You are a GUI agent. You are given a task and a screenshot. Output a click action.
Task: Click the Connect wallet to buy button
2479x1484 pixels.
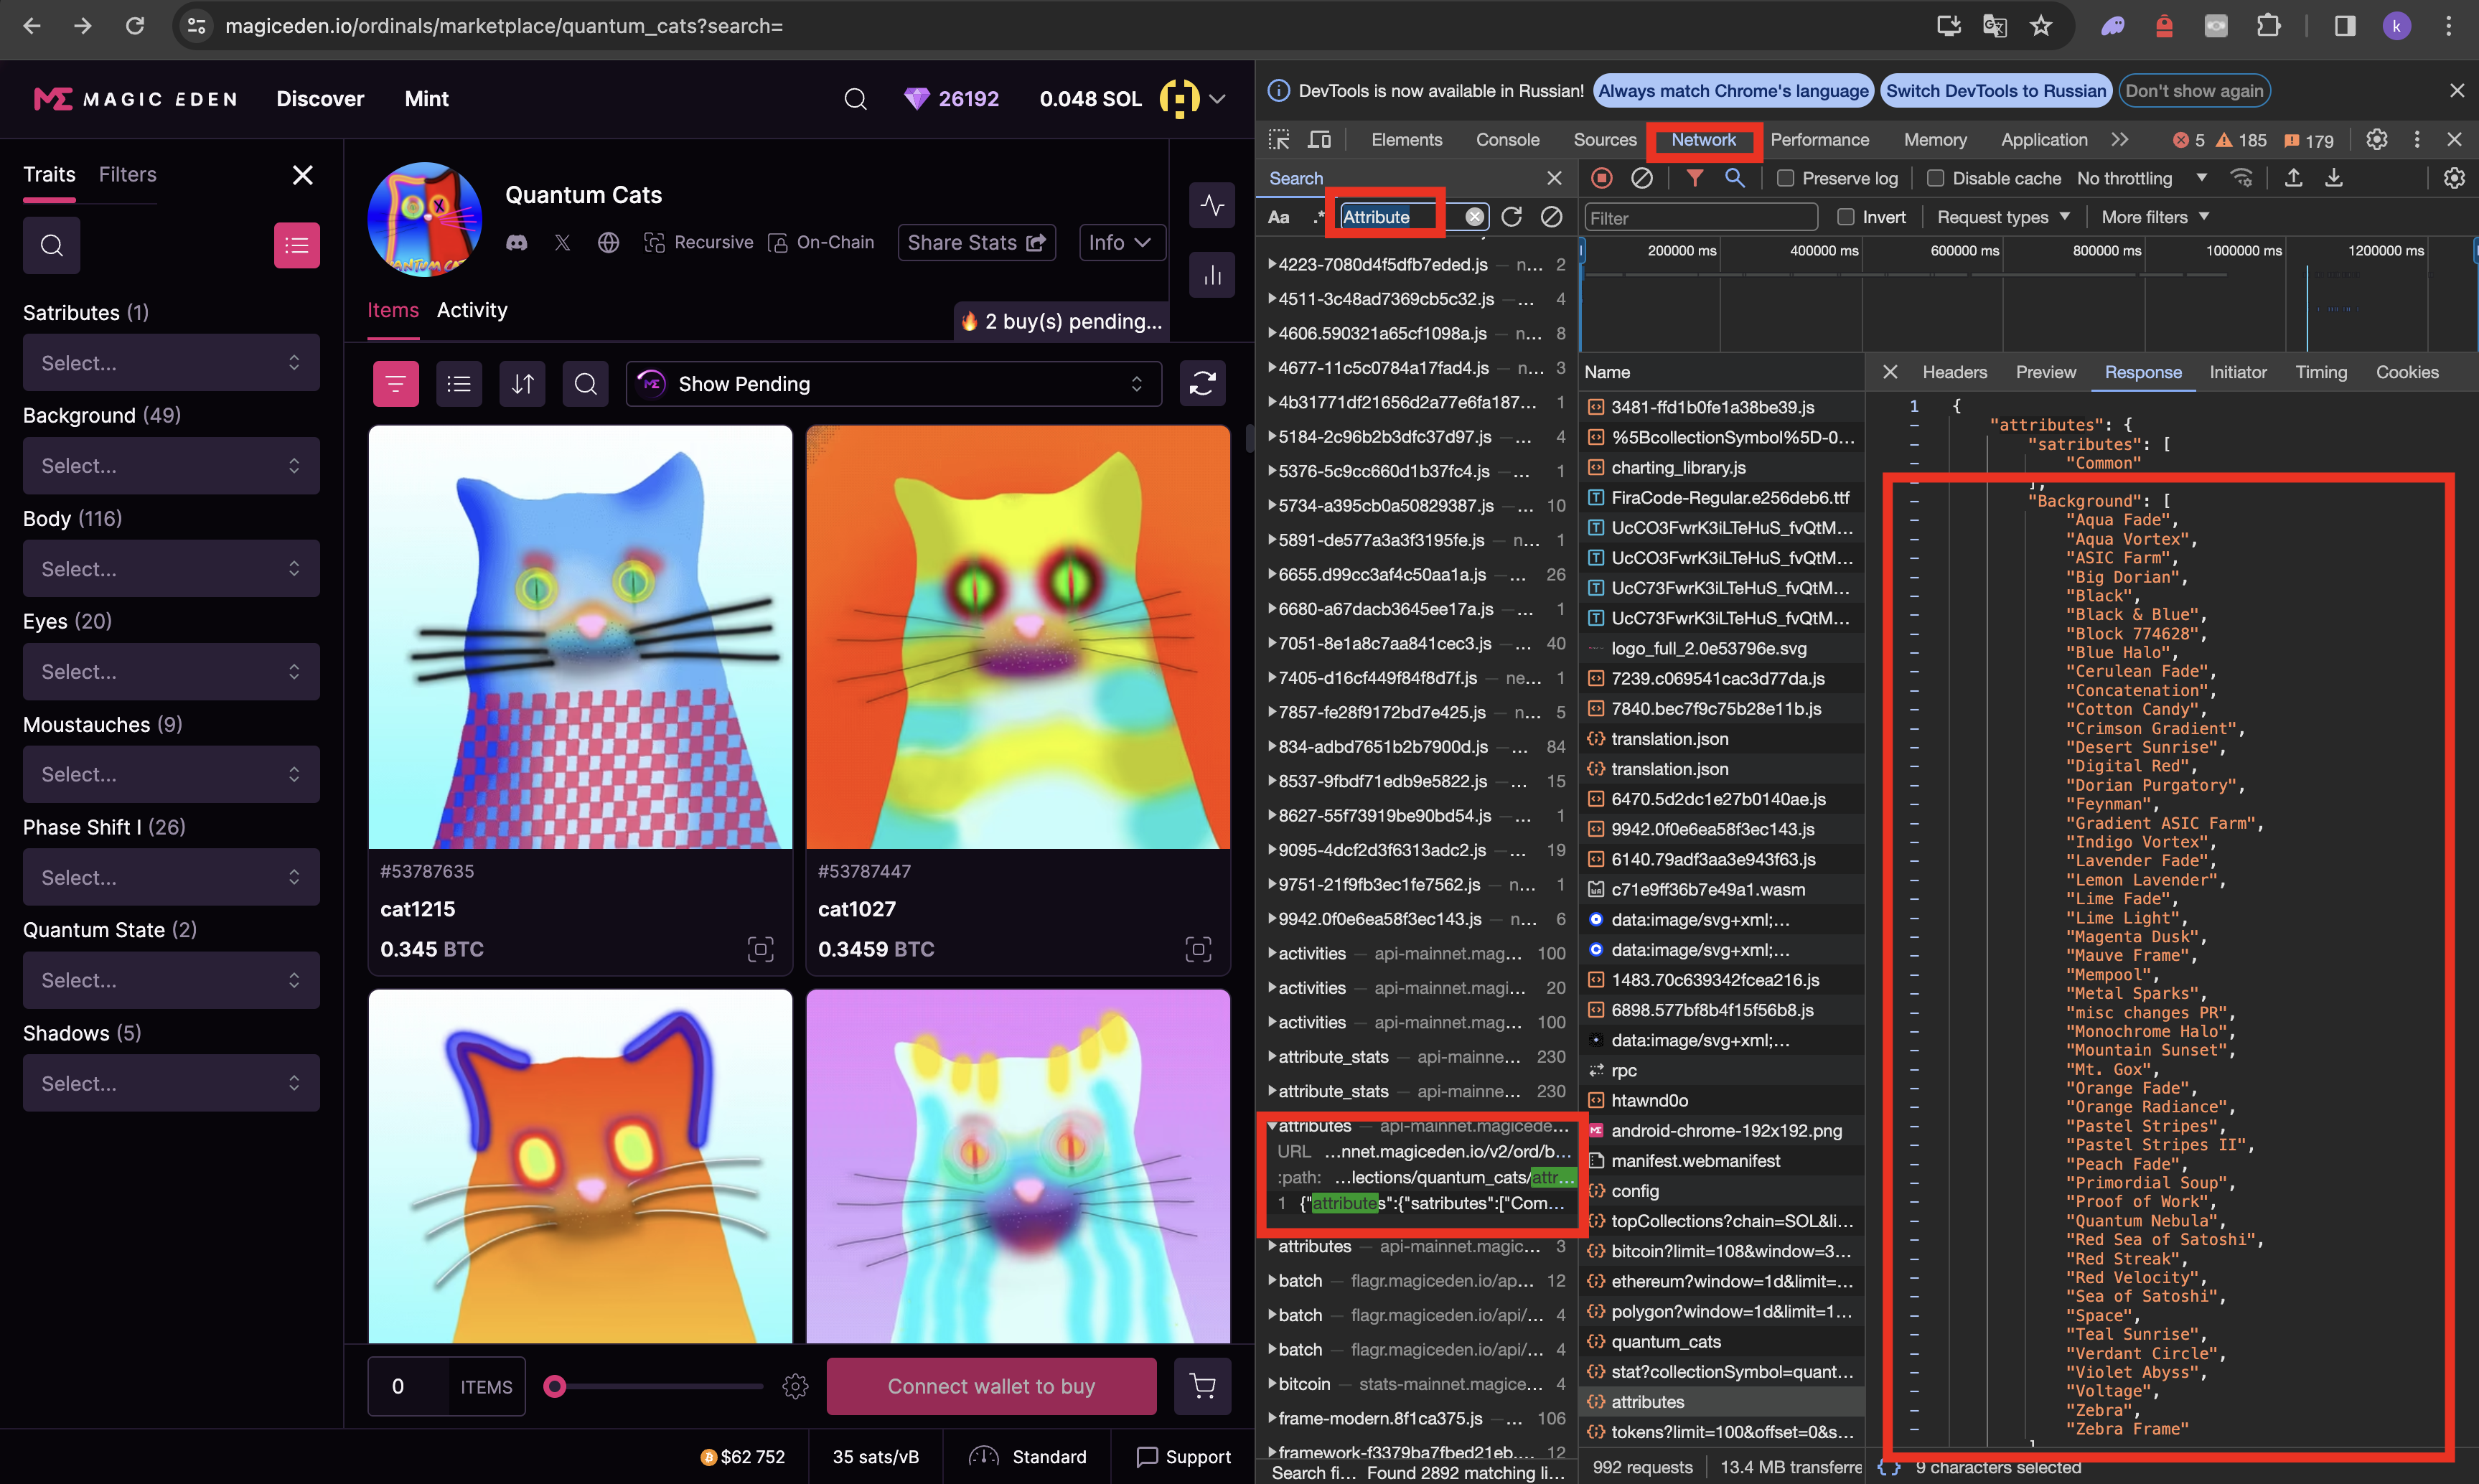(x=991, y=1386)
